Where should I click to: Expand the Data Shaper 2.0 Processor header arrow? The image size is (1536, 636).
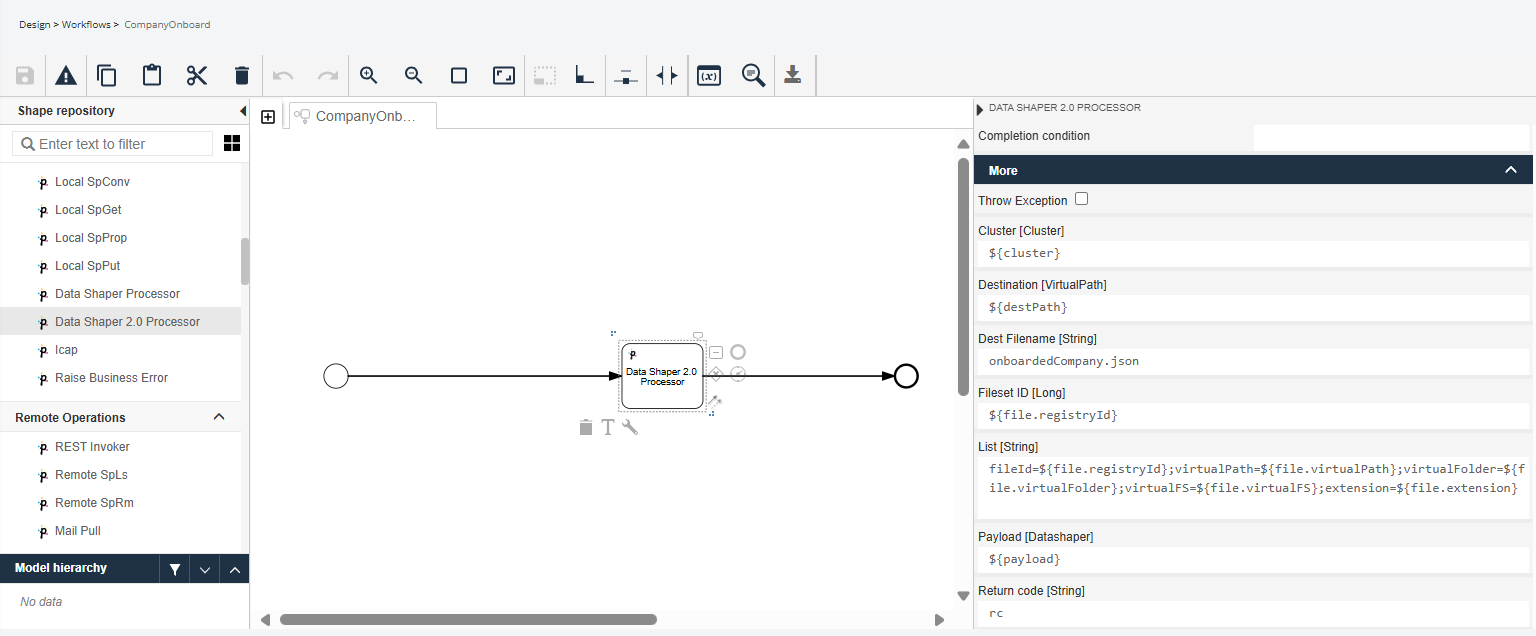pyautogui.click(x=980, y=109)
